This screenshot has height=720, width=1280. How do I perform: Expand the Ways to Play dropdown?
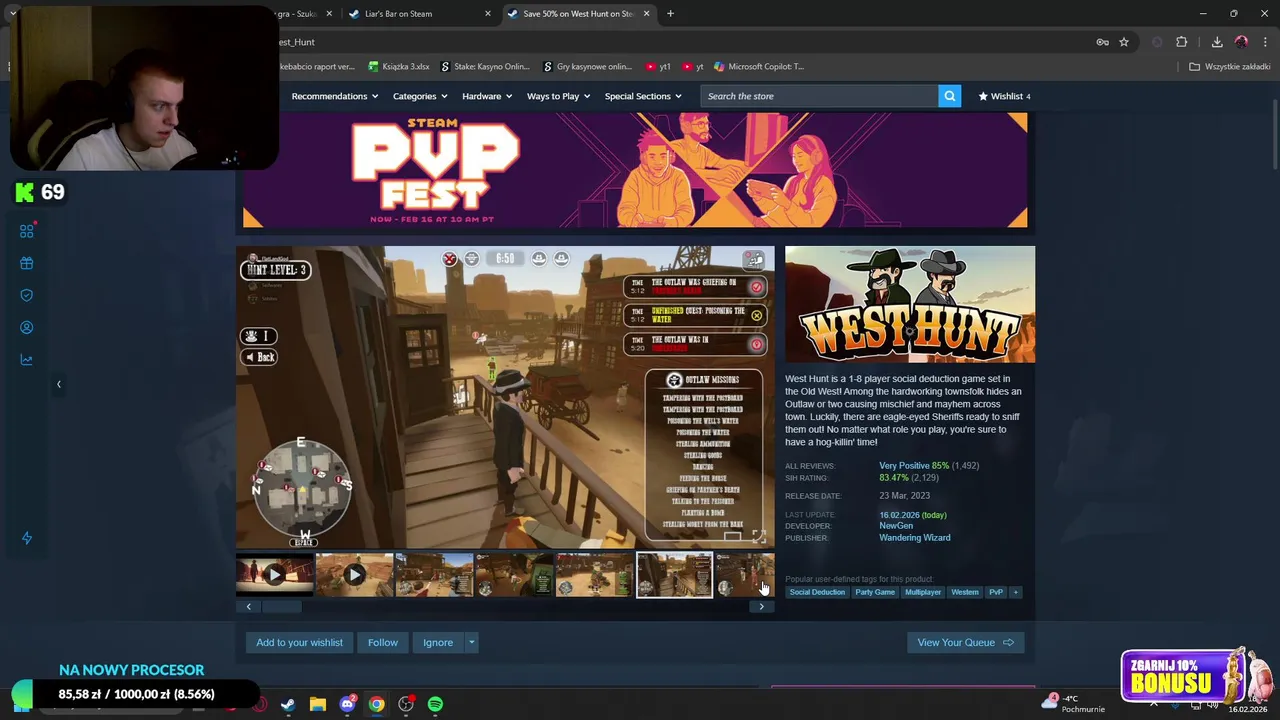click(x=559, y=96)
